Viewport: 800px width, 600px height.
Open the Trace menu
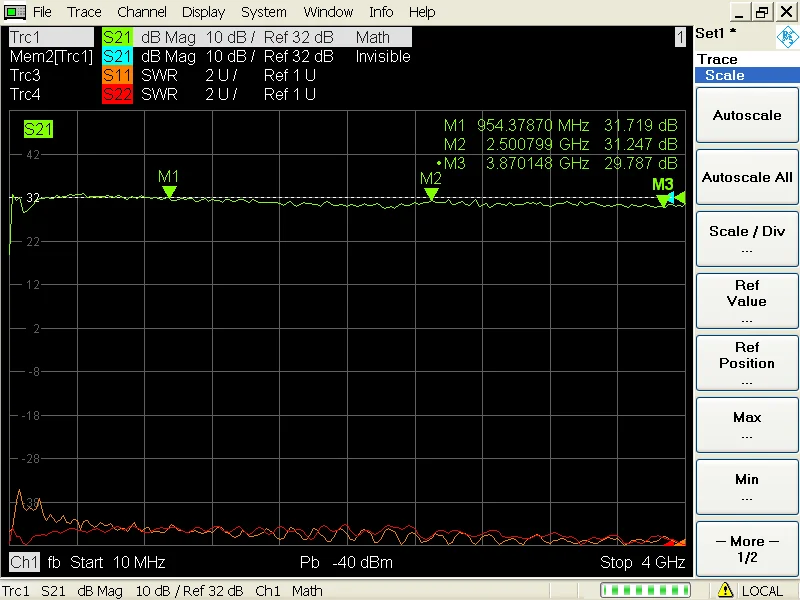click(x=84, y=12)
